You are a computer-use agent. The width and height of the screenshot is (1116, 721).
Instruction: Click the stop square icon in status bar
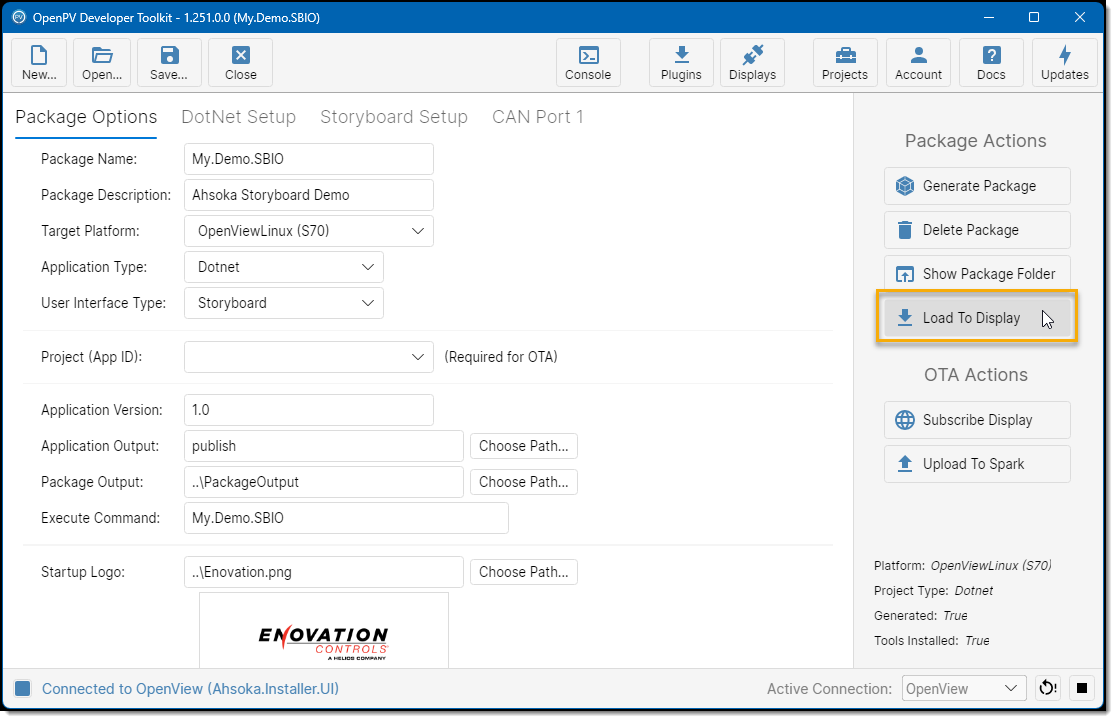1082,688
